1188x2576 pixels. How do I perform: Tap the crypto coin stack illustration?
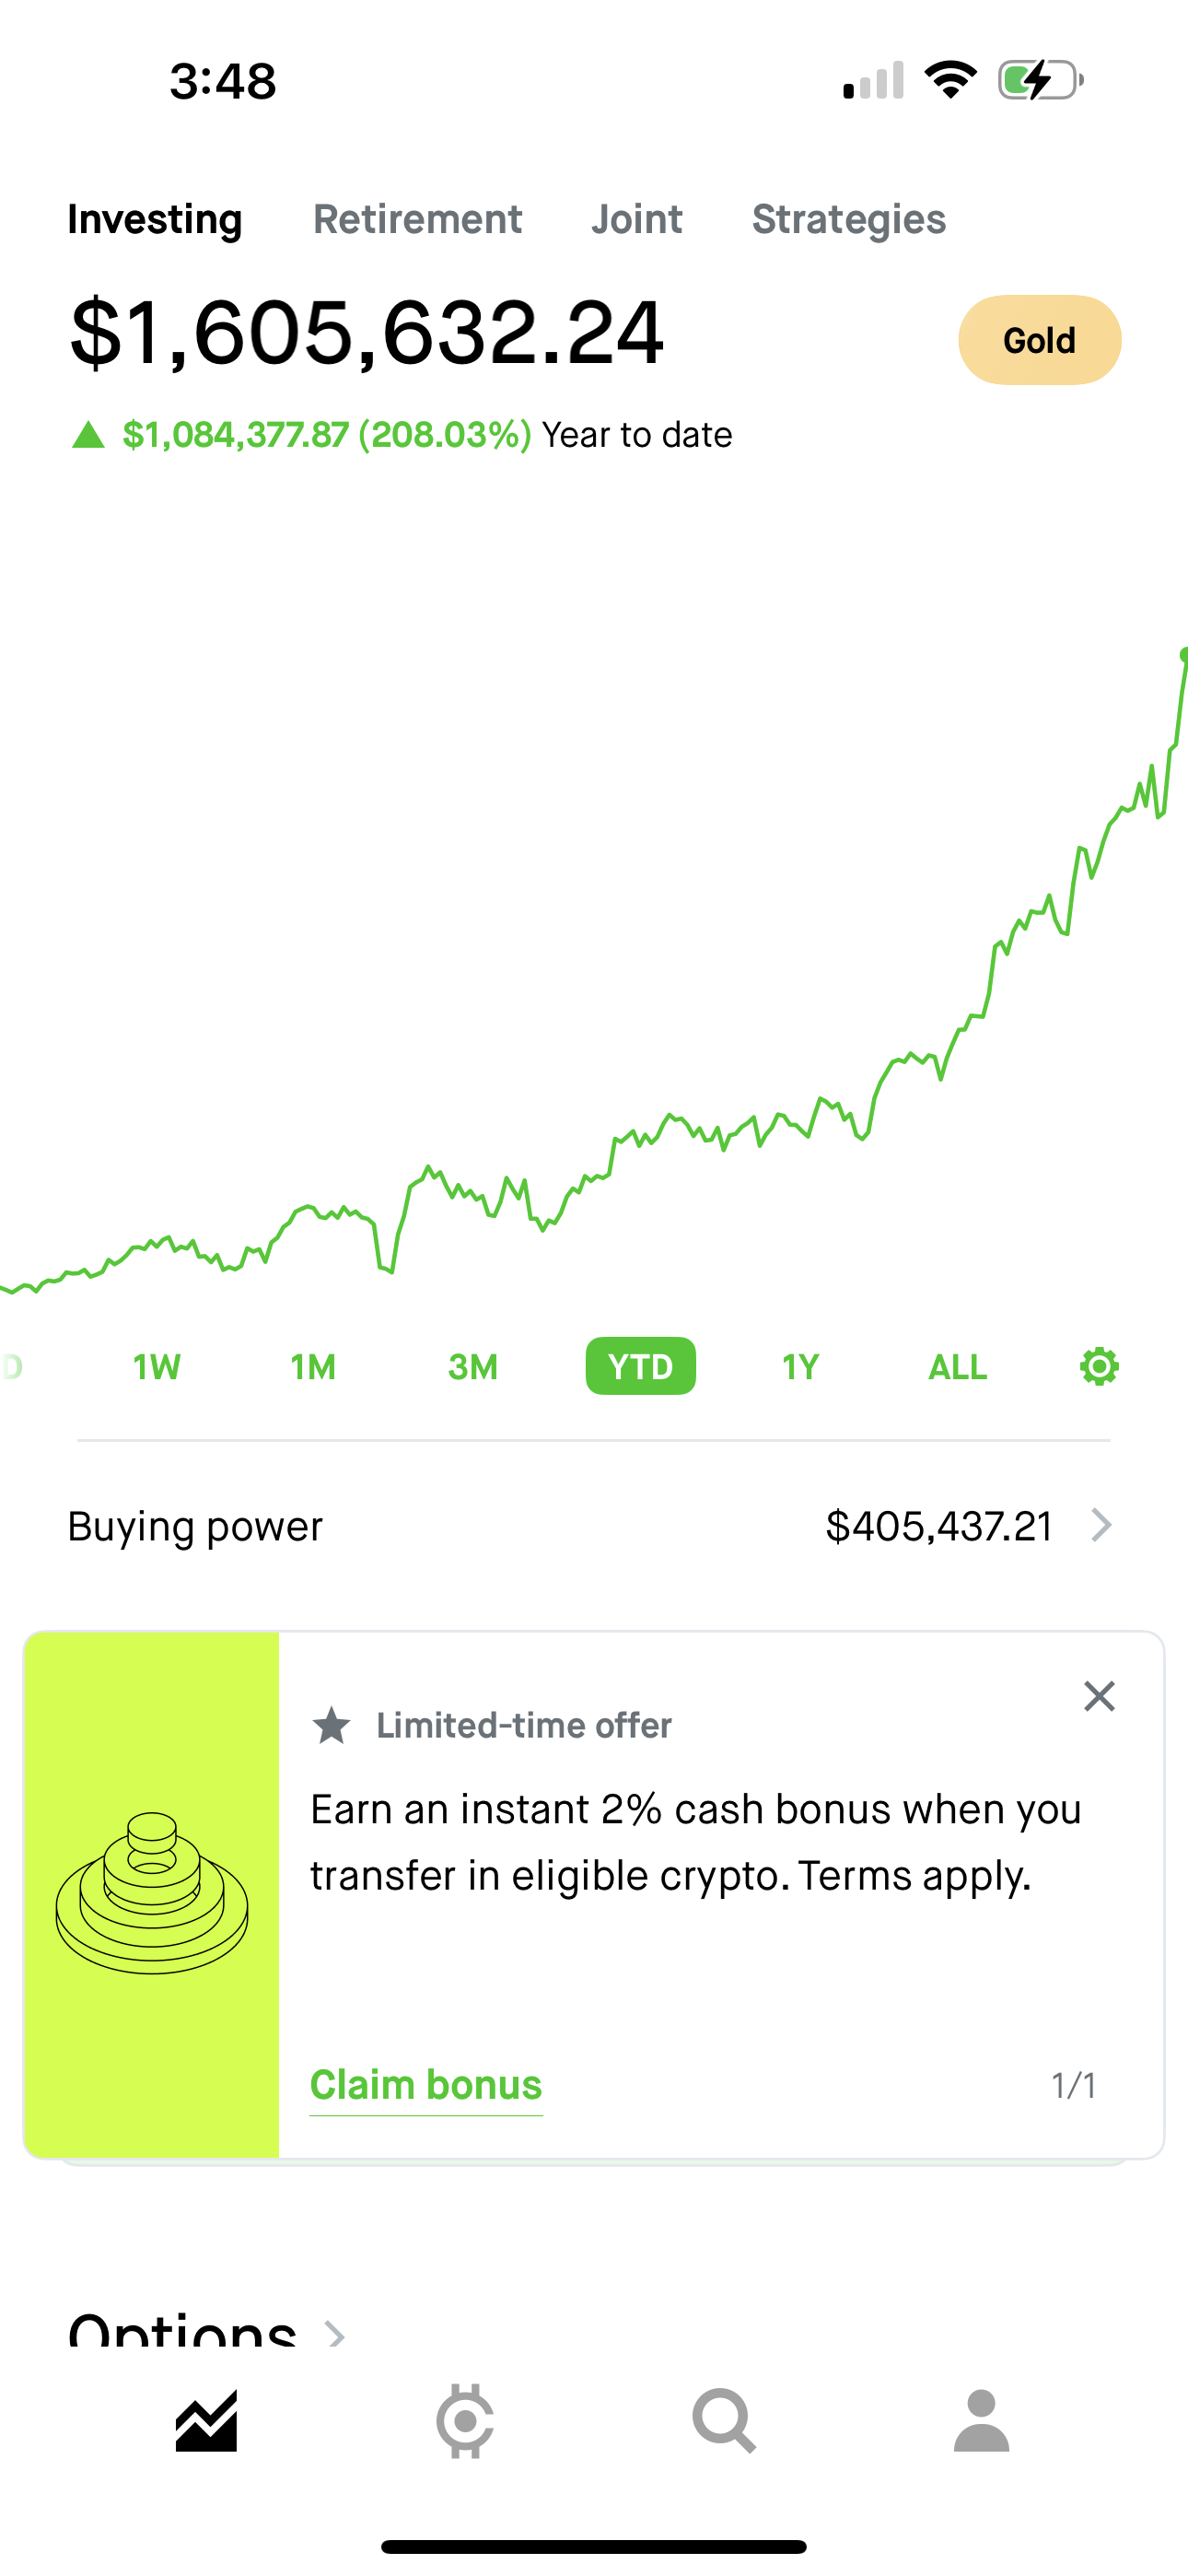(152, 1893)
